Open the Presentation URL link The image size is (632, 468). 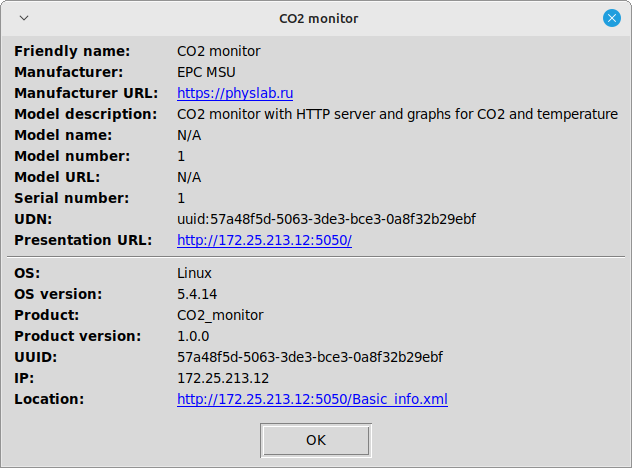pyautogui.click(x=264, y=240)
